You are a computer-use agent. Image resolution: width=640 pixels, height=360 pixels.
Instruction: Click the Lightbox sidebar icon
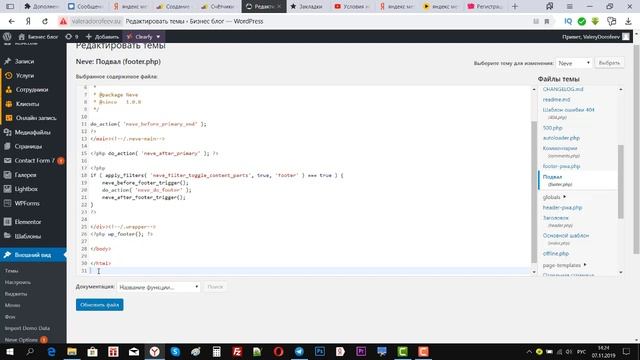tap(7, 189)
